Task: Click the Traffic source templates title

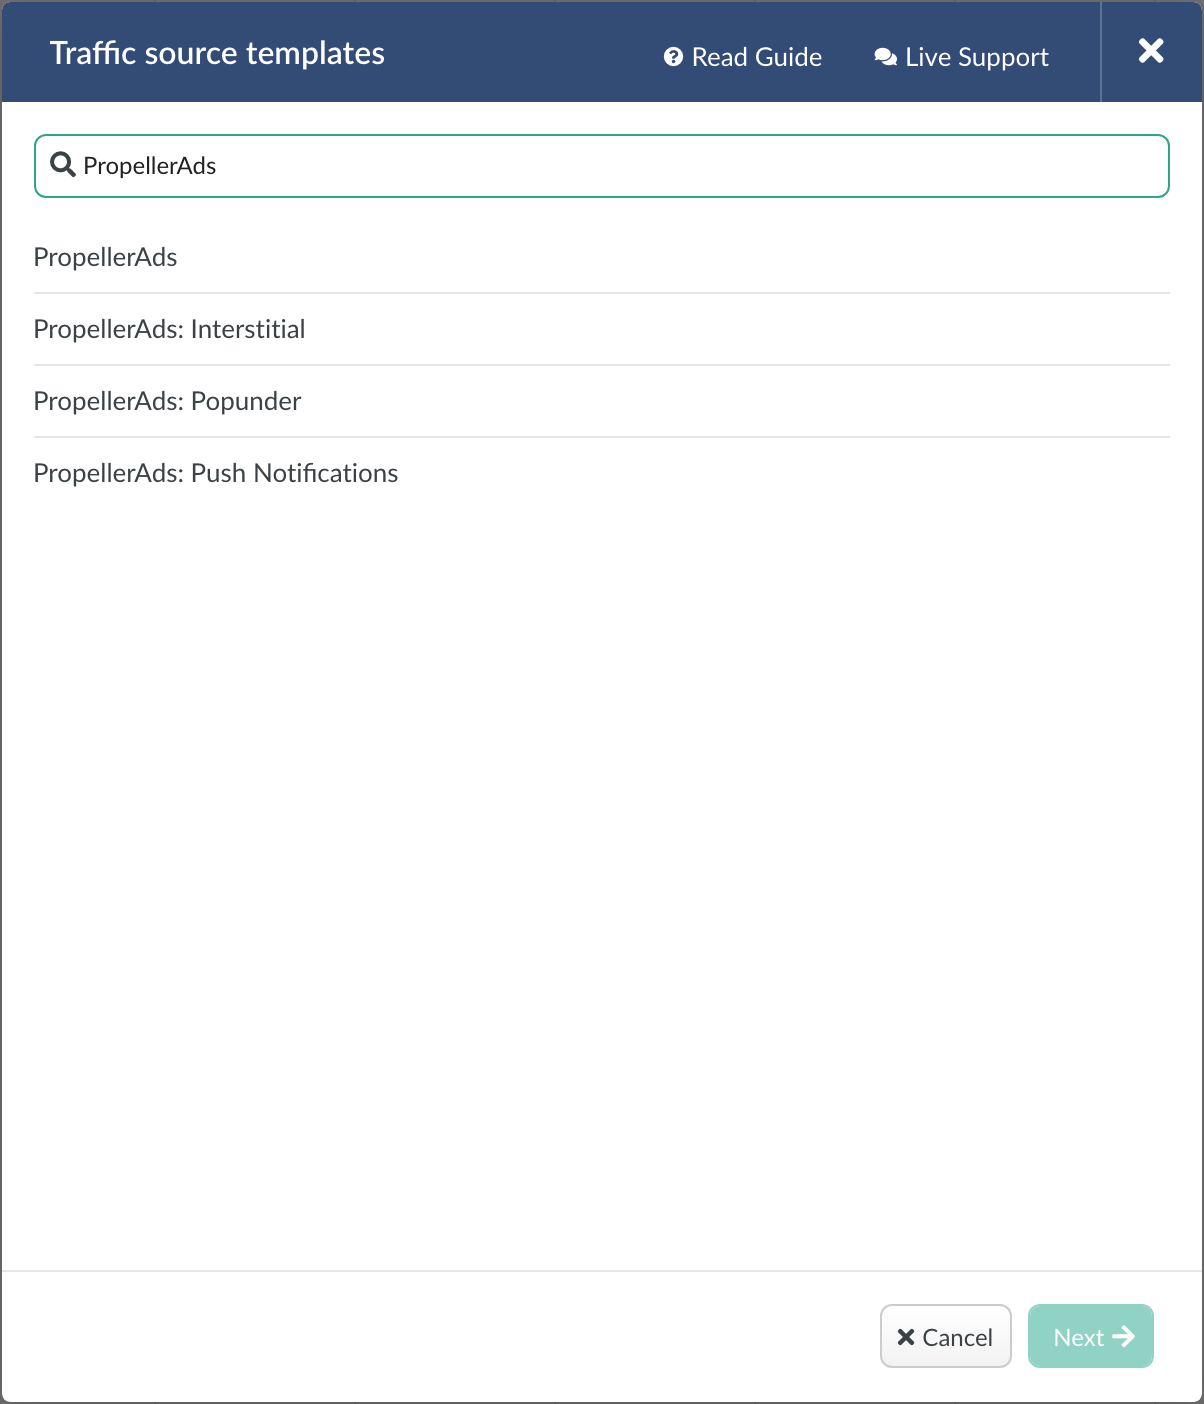Action: tap(217, 53)
